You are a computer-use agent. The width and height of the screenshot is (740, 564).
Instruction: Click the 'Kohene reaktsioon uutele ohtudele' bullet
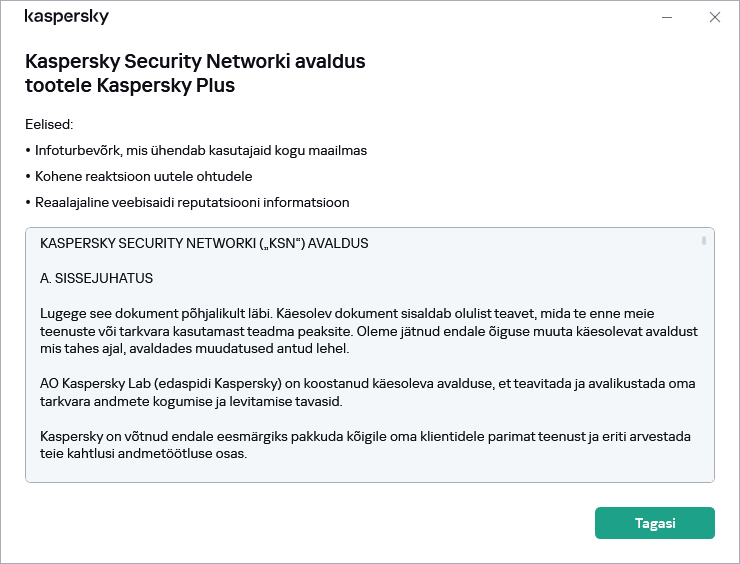click(141, 177)
